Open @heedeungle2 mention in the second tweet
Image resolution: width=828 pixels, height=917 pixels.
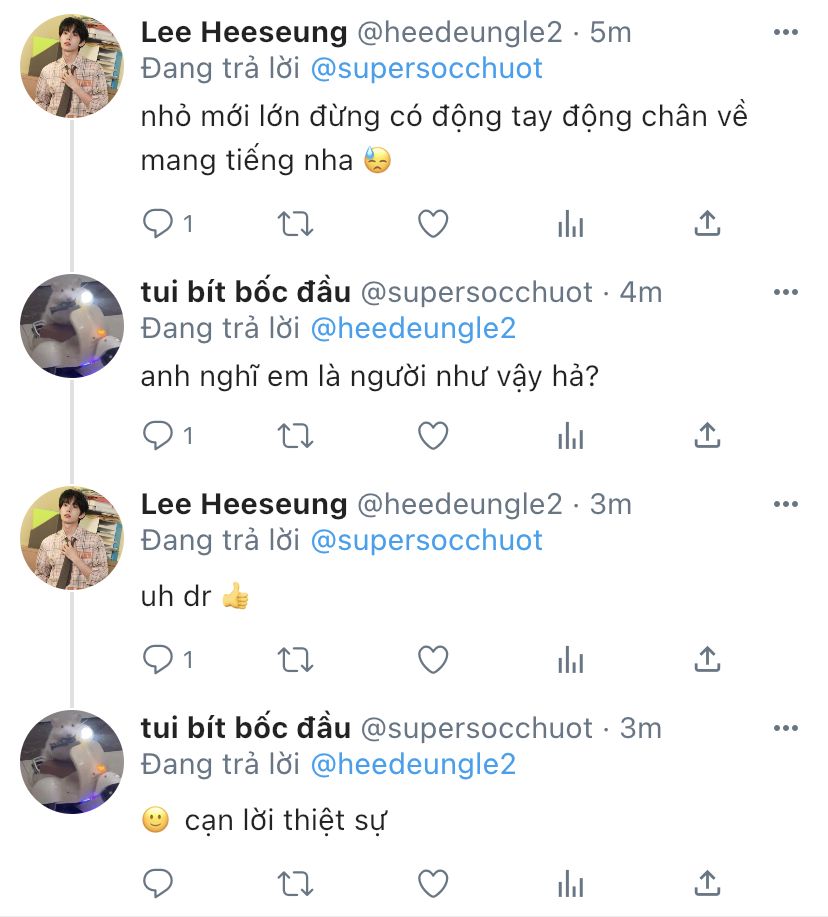point(413,328)
